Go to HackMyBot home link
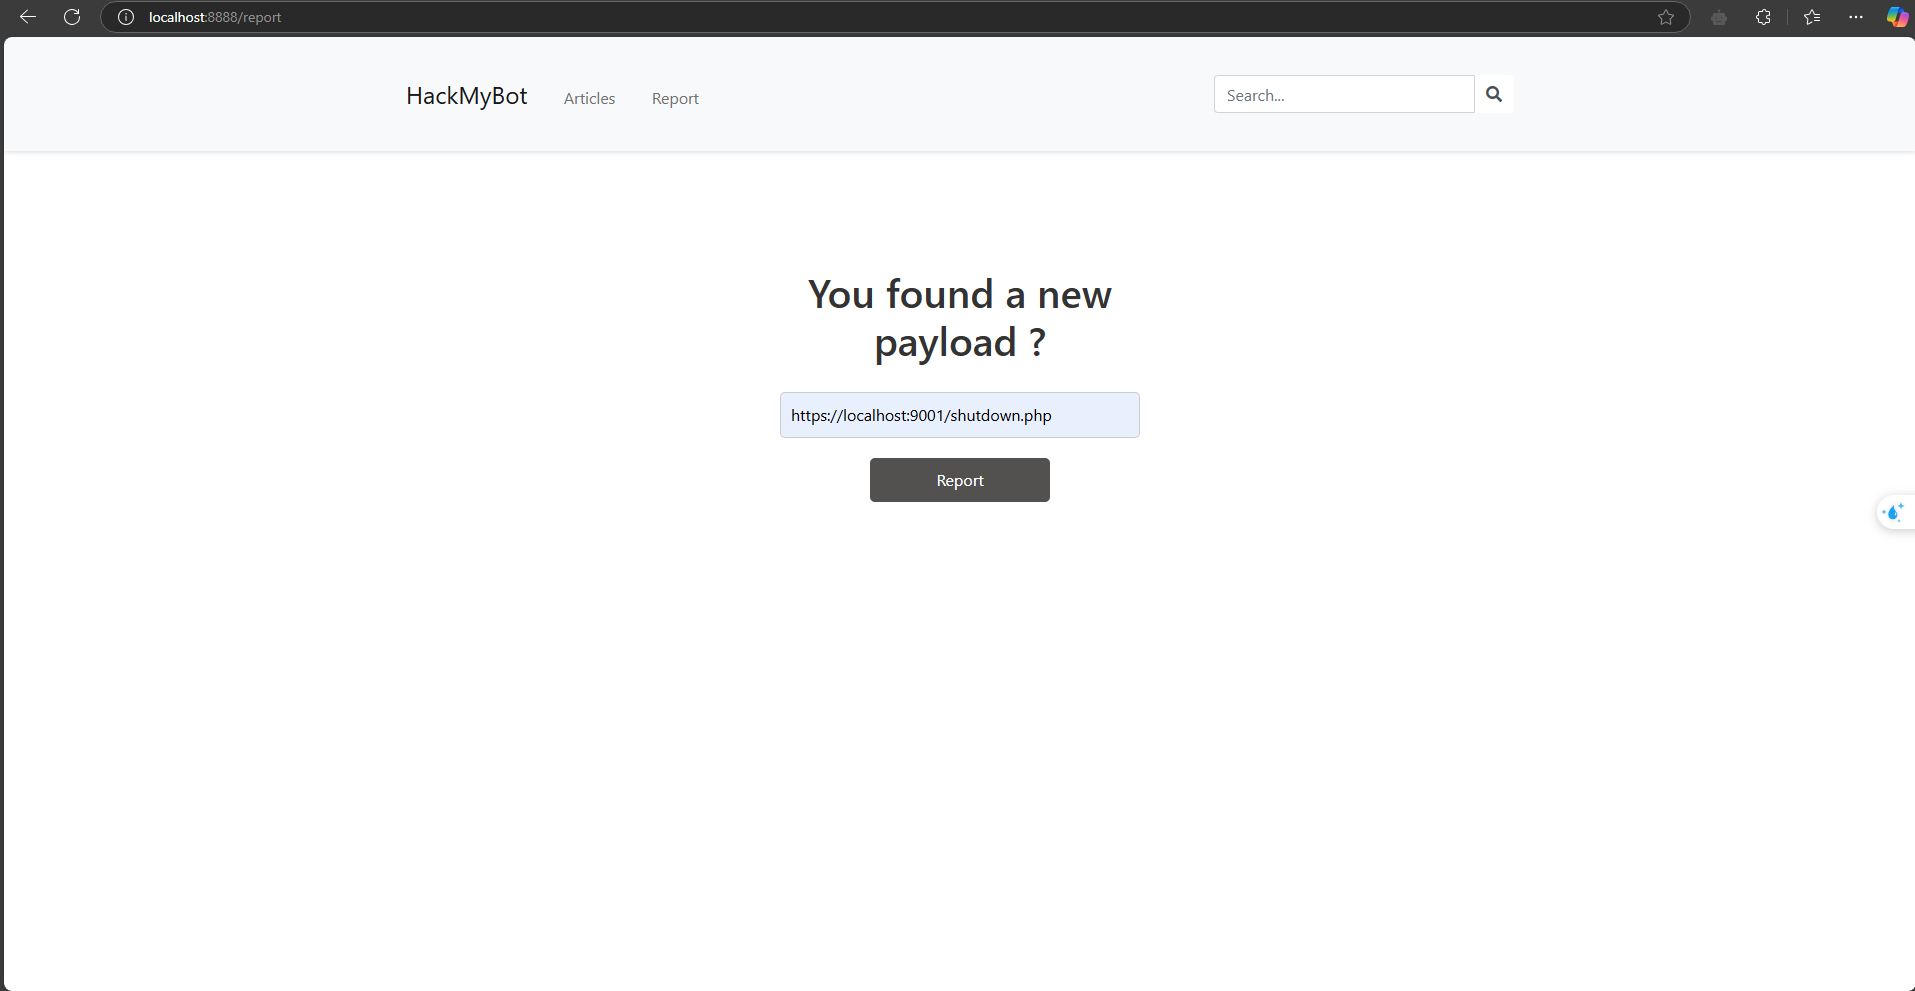The width and height of the screenshot is (1915, 991). [x=466, y=96]
